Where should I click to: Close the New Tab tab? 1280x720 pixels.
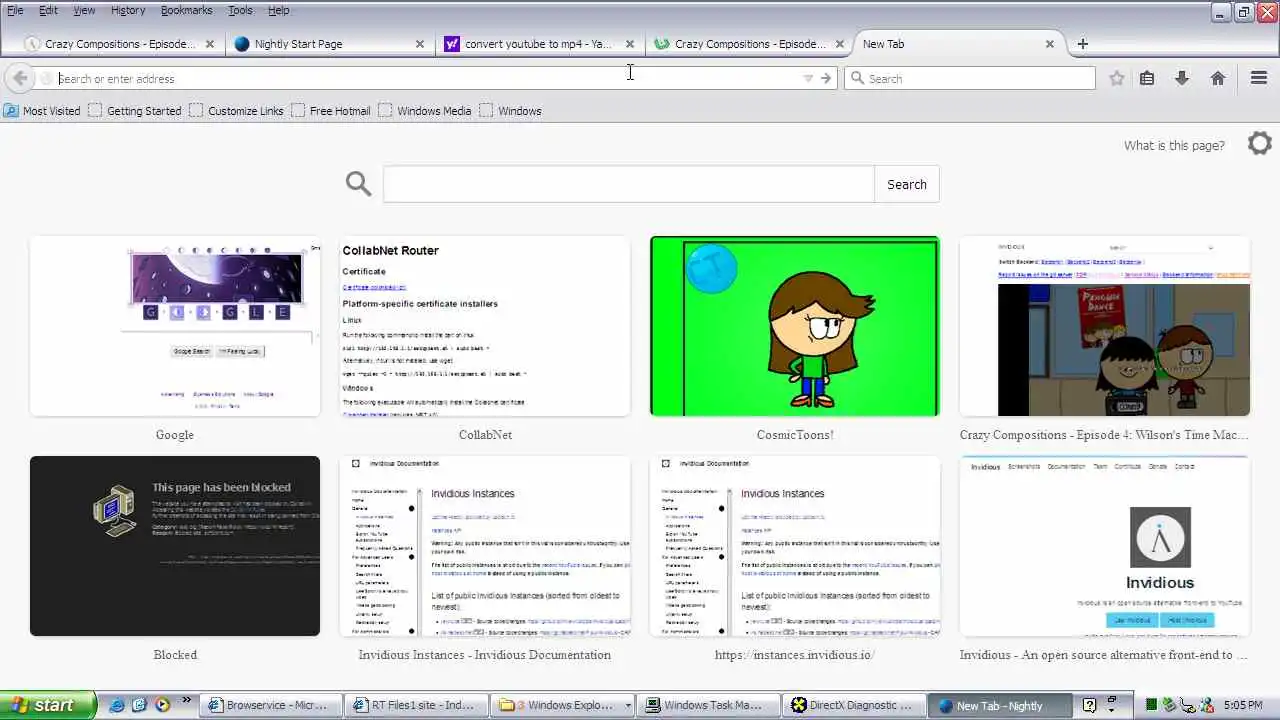[x=1050, y=44]
